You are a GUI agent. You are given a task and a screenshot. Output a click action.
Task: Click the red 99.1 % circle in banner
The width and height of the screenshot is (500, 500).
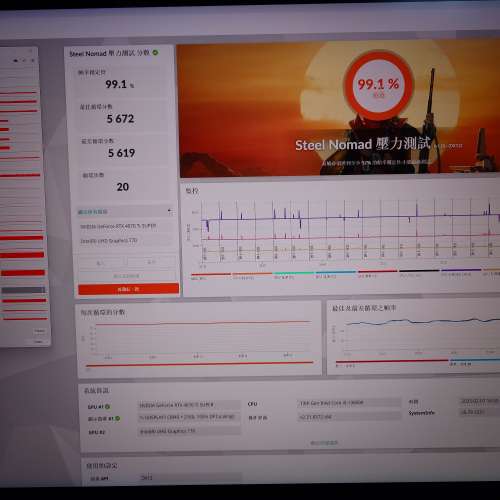click(x=378, y=85)
